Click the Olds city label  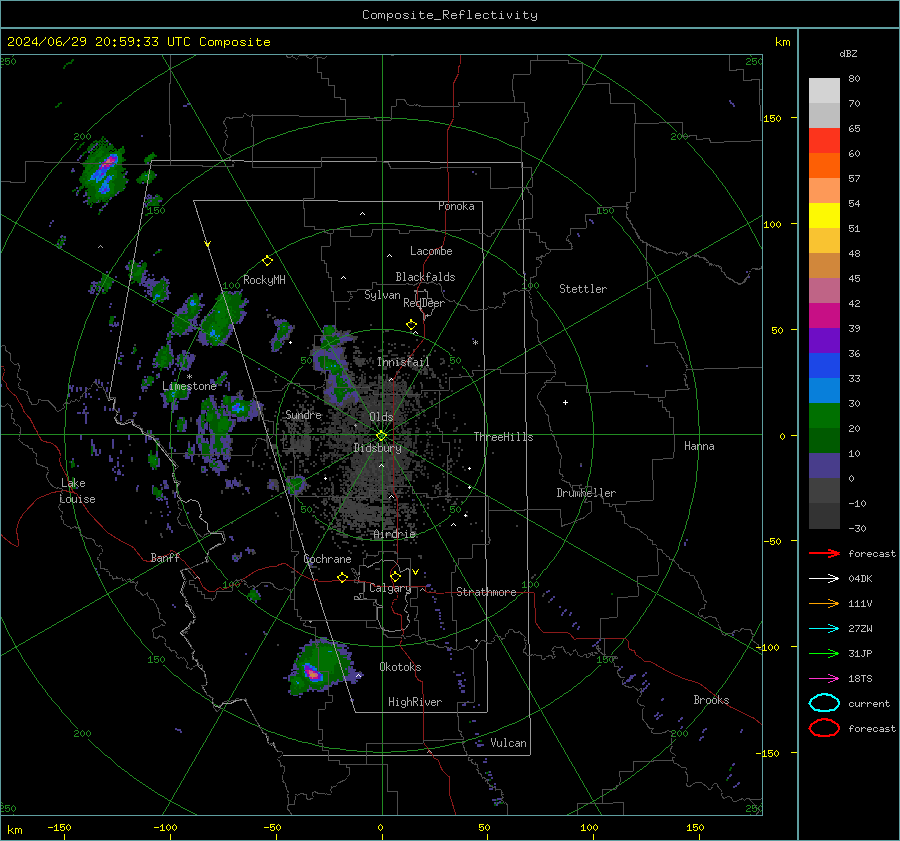[381, 417]
